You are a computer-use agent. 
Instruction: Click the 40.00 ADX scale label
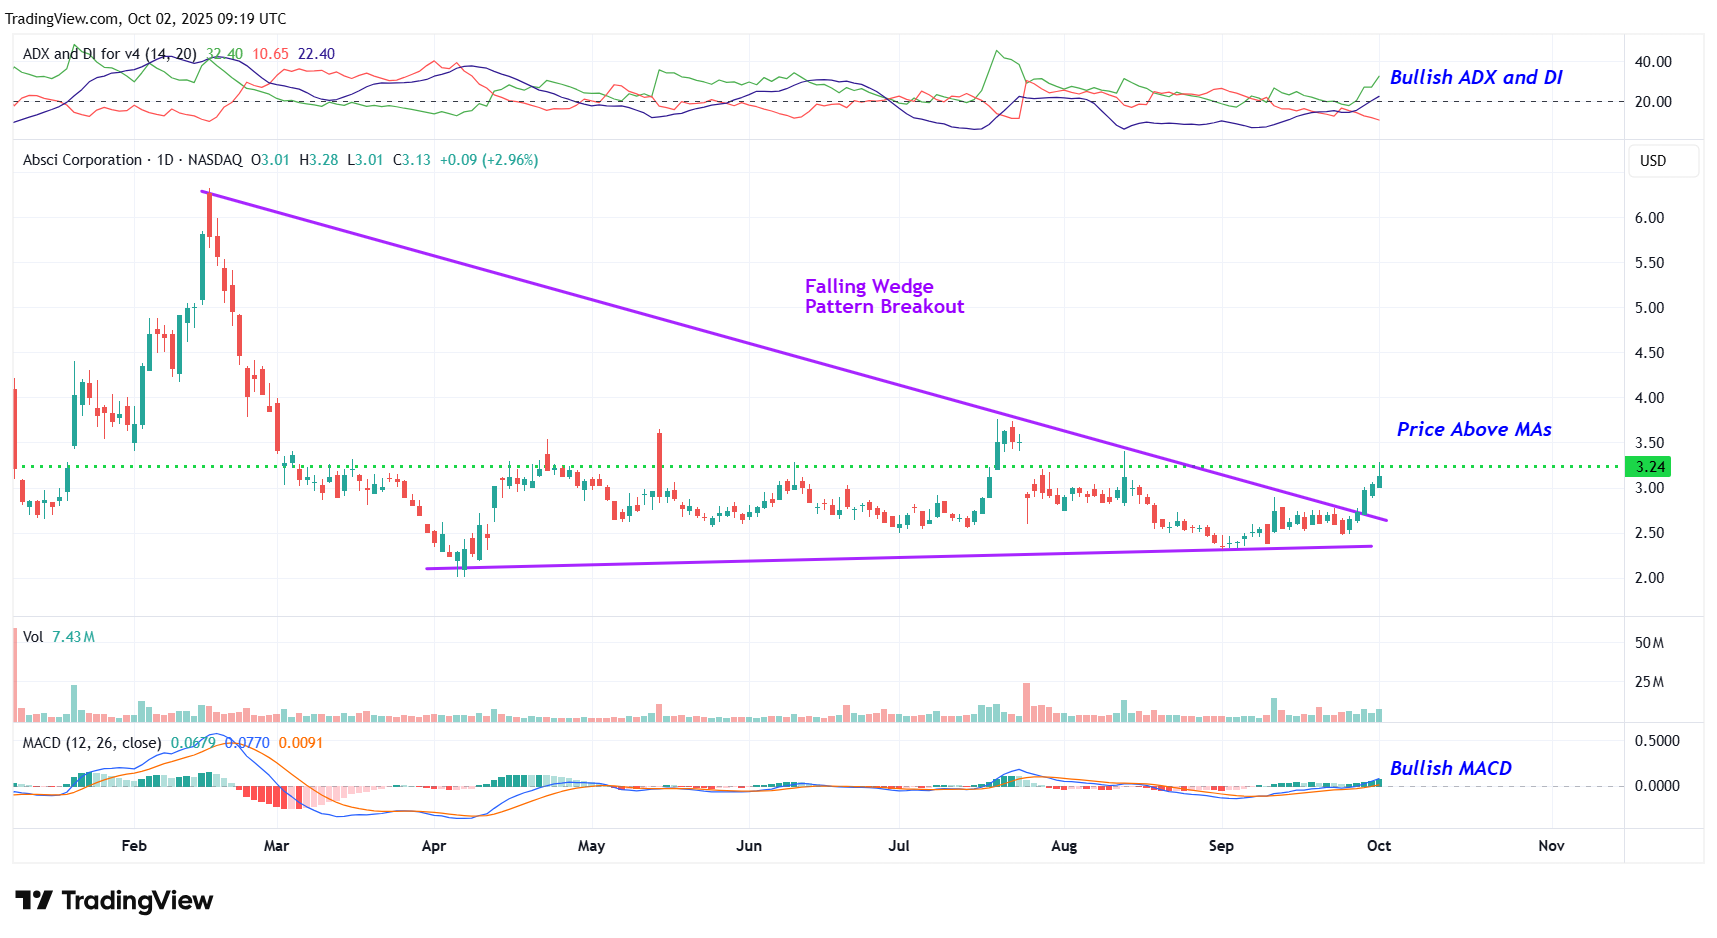tap(1652, 62)
